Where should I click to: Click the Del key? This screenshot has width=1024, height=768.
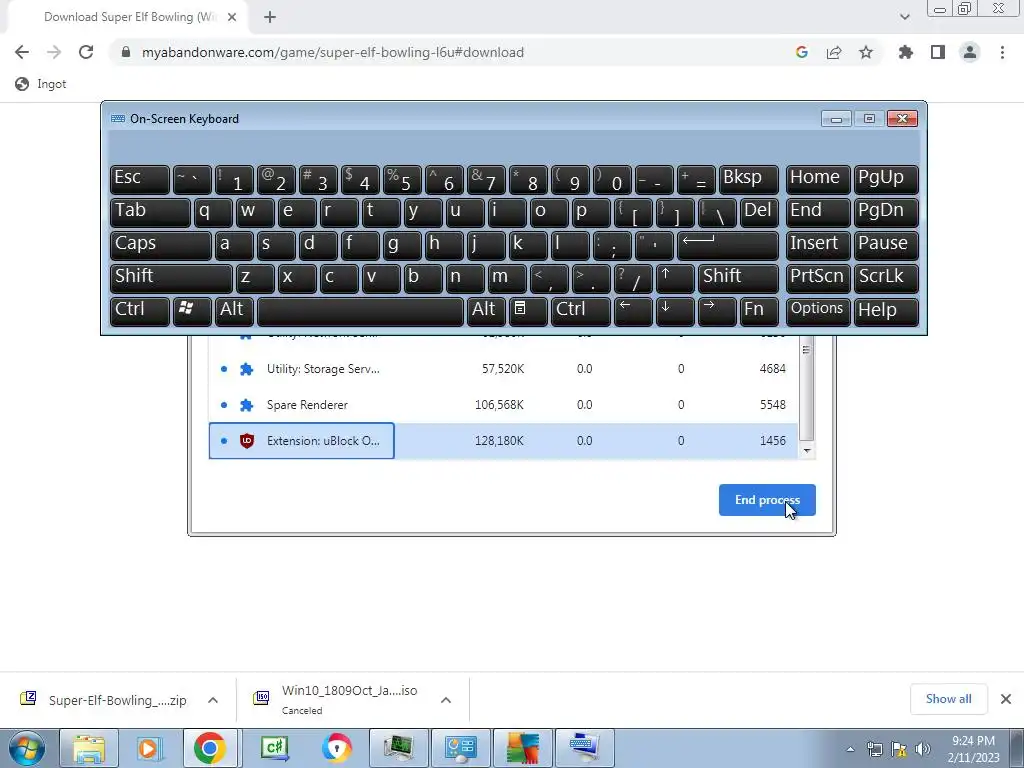tap(759, 212)
